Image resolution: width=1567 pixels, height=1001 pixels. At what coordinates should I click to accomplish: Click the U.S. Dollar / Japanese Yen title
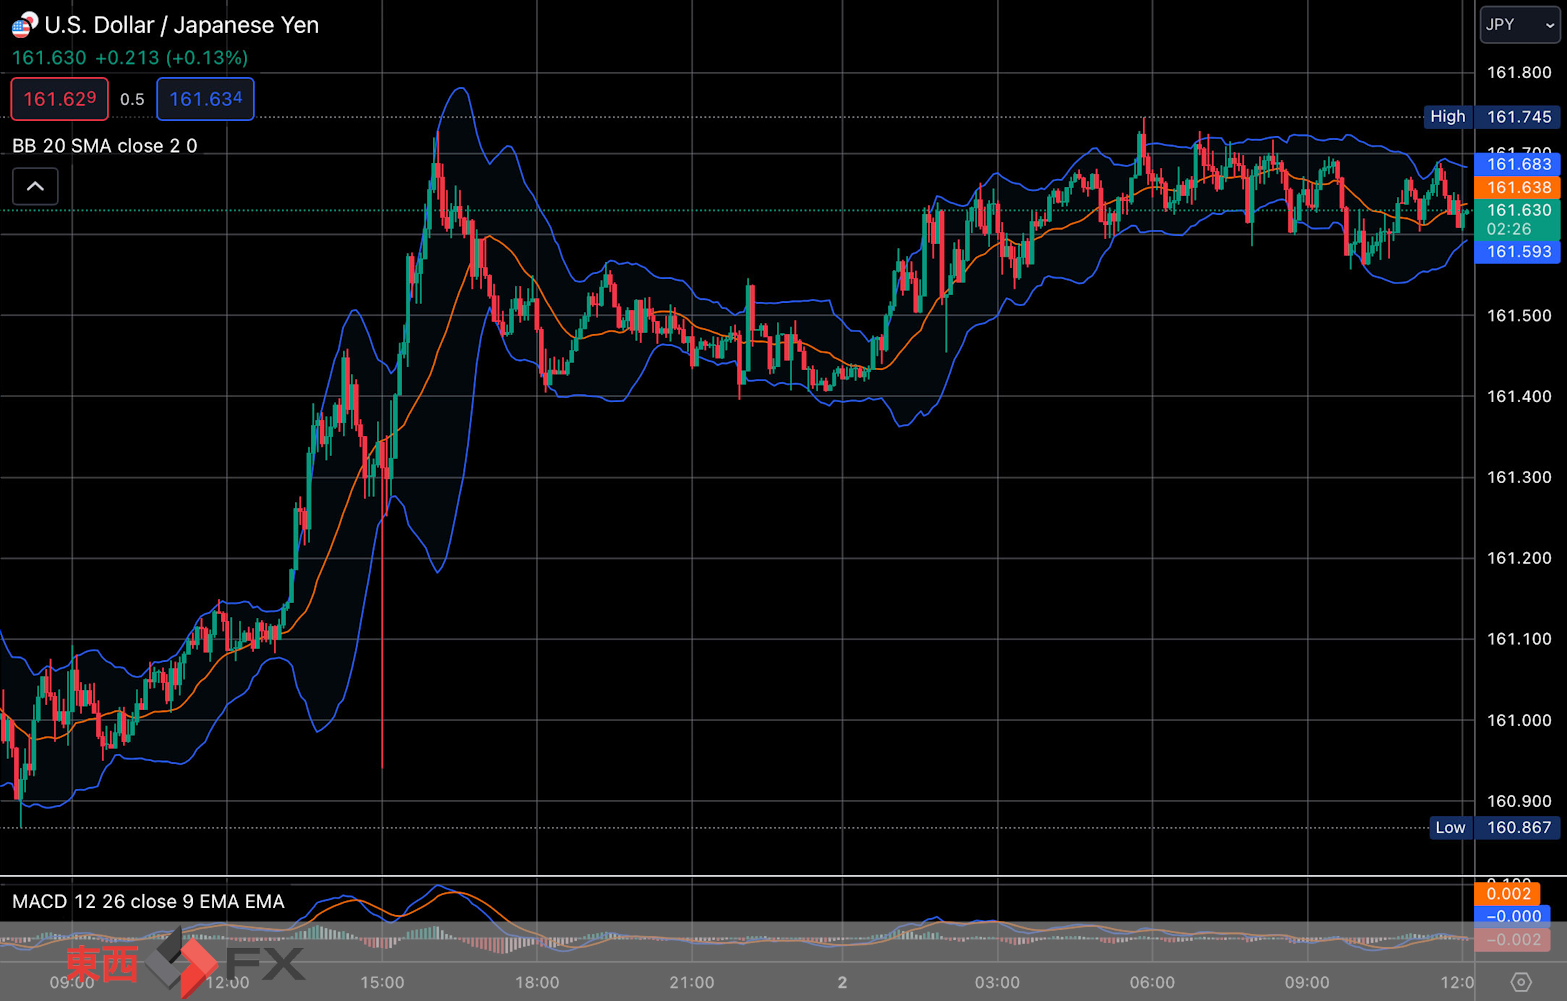coord(181,25)
